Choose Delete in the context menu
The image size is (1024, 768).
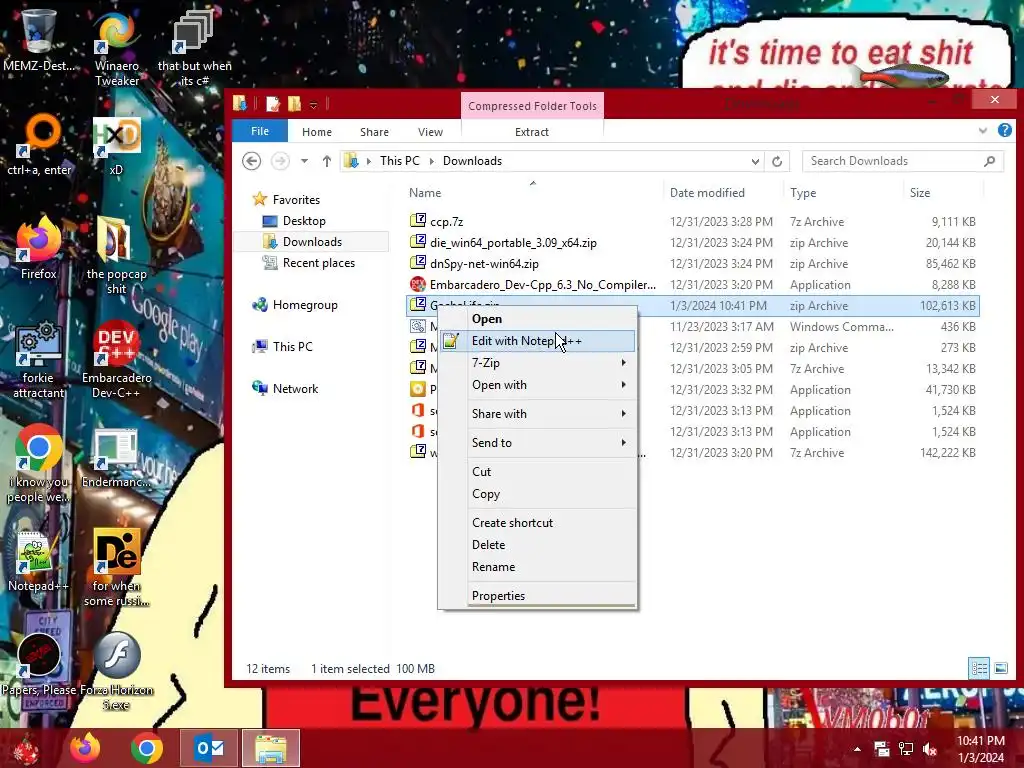537,545
